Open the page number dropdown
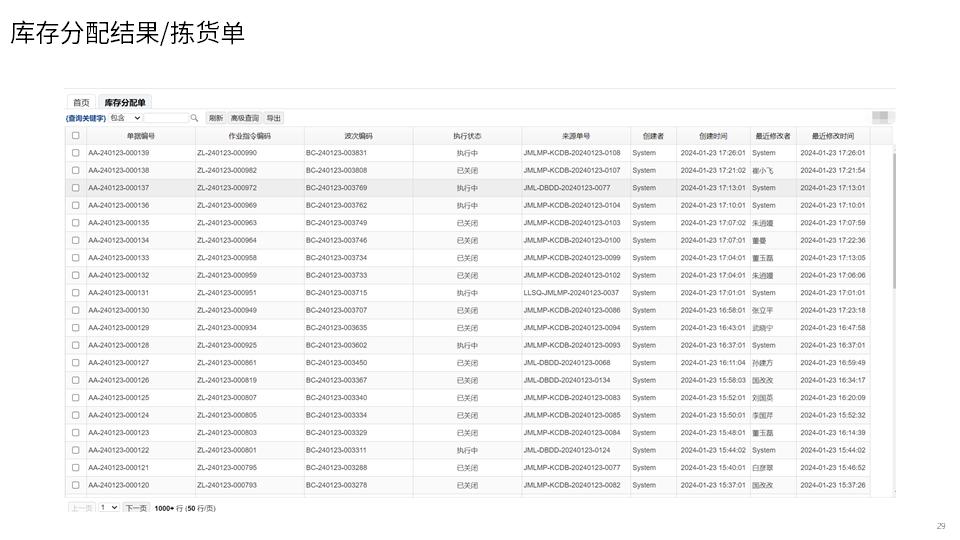Image resolution: width=960 pixels, height=540 pixels. [108, 508]
